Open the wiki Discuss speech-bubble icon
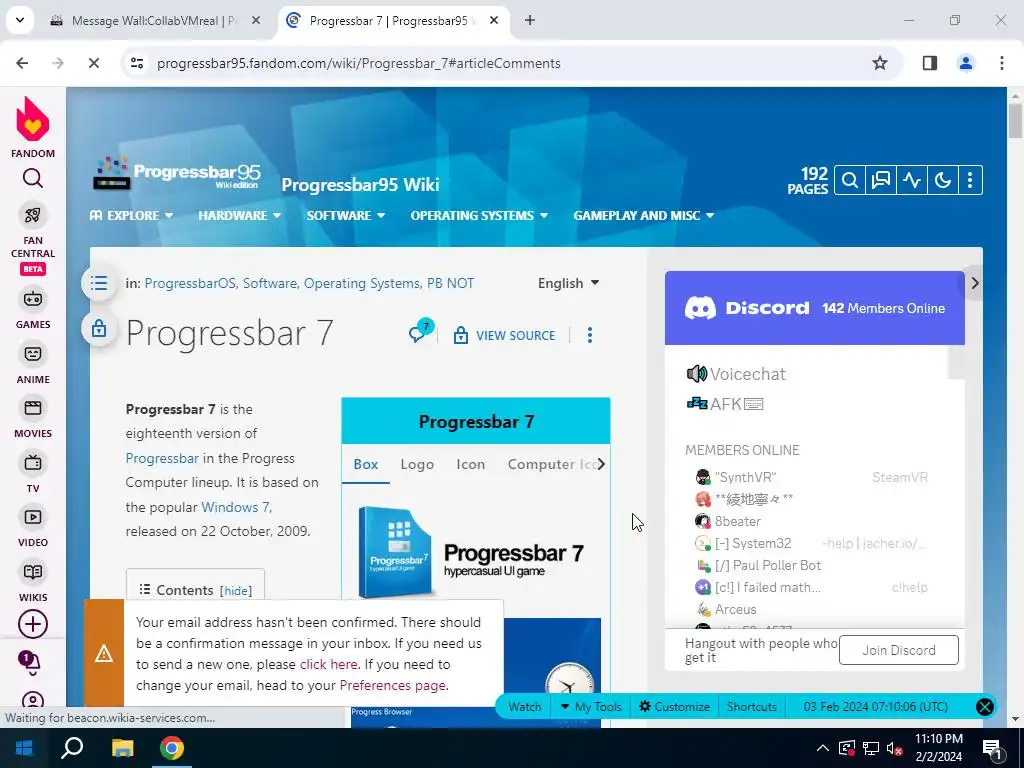Image resolution: width=1024 pixels, height=768 pixels. 881,180
